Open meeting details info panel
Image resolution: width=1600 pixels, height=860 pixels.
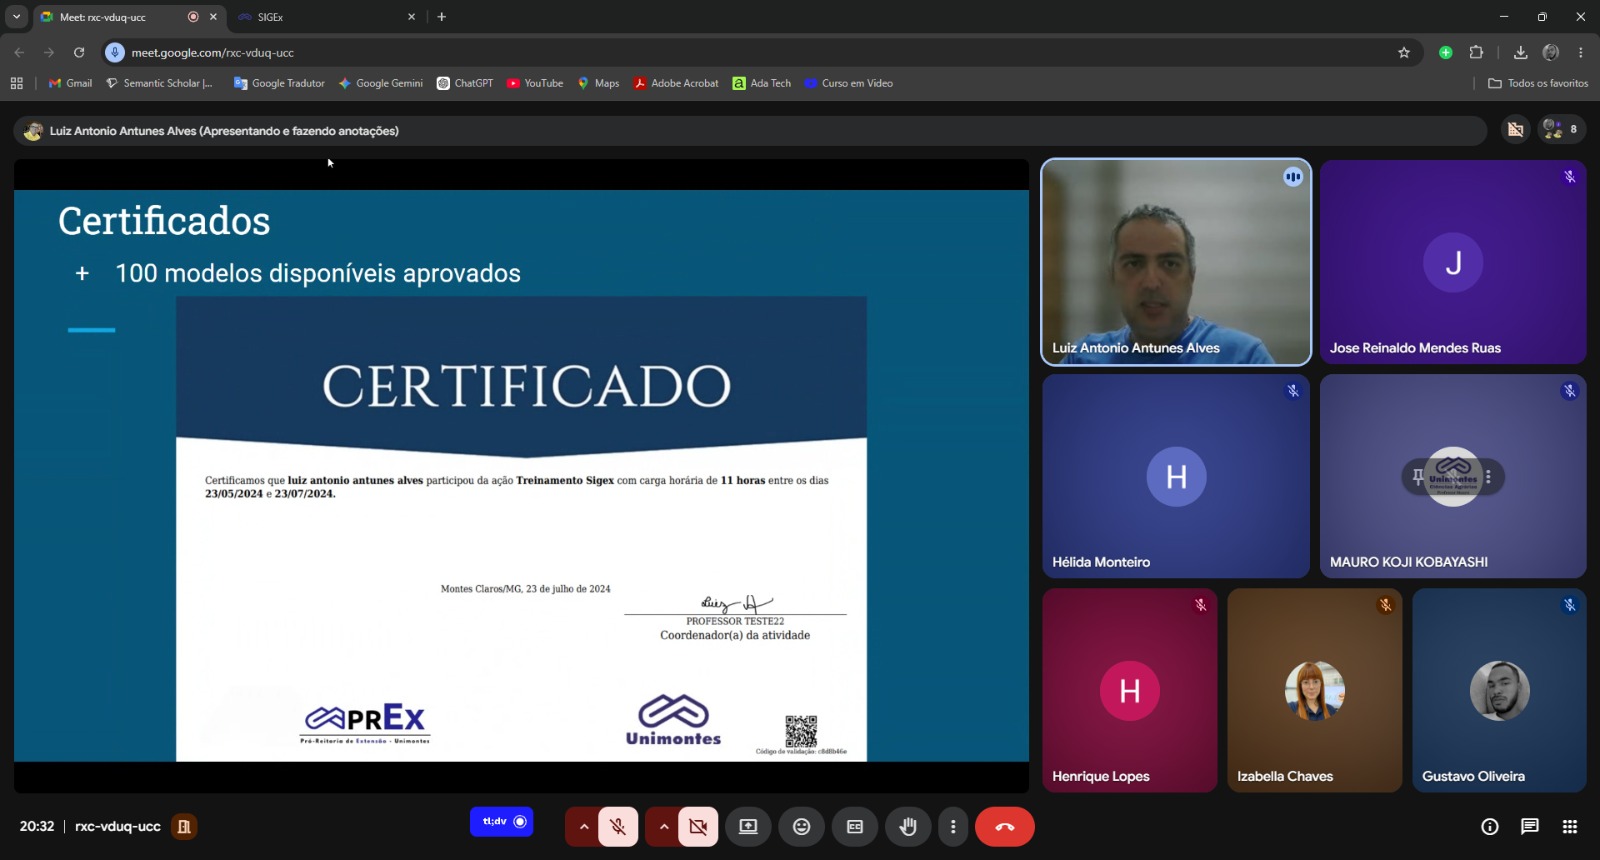1490,827
